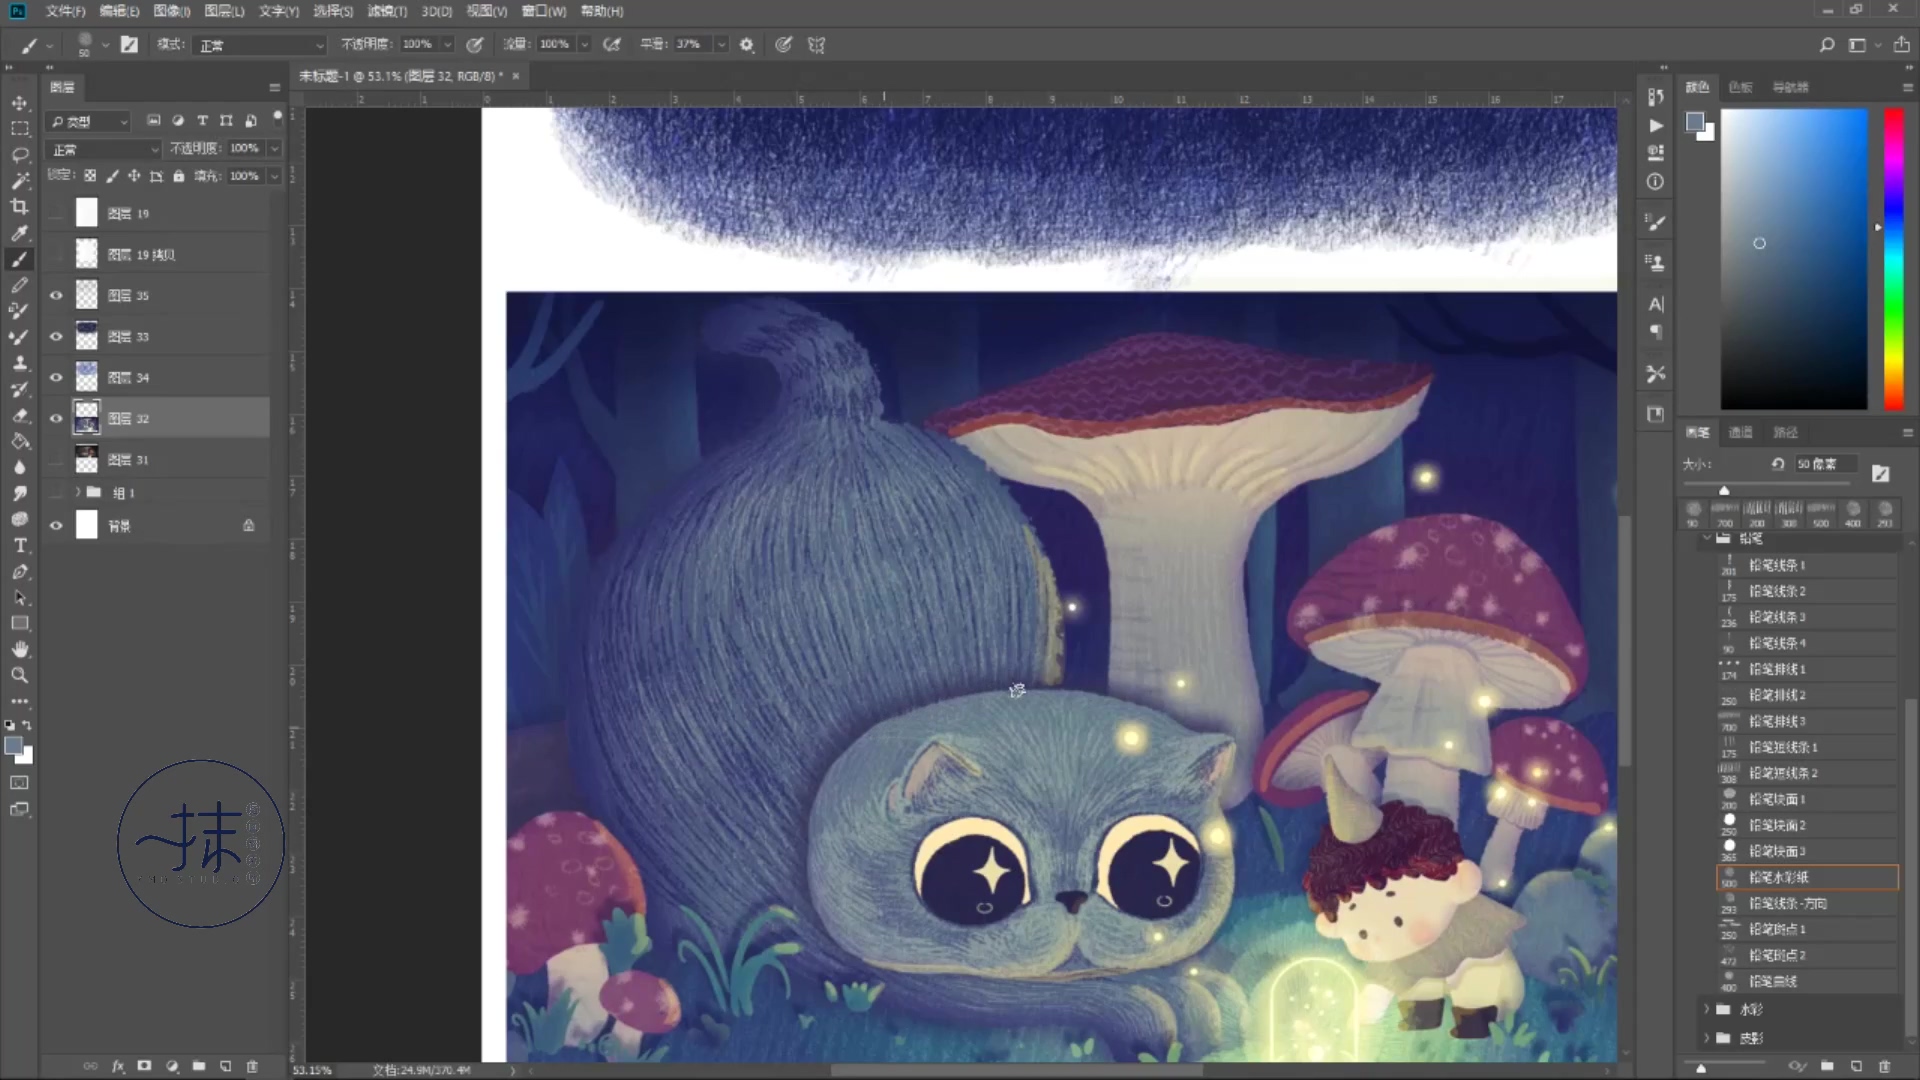Select the pencil watercolor paper brush preset
This screenshot has width=1920, height=1080.
(1807, 877)
